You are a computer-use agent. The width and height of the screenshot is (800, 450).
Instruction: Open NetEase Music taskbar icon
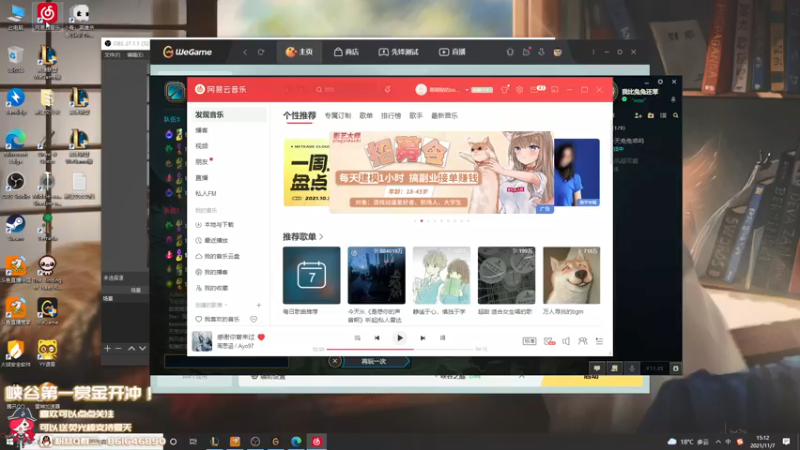[x=316, y=441]
